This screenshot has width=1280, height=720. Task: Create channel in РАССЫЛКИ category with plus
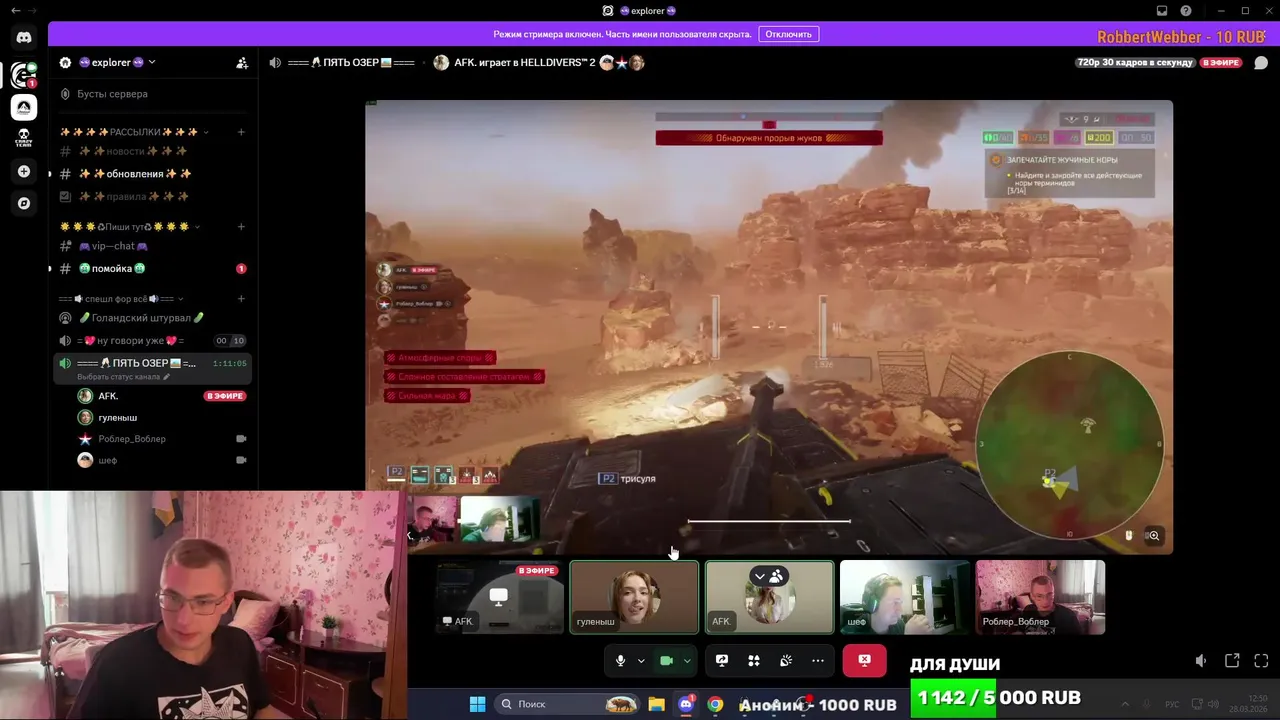point(241,132)
